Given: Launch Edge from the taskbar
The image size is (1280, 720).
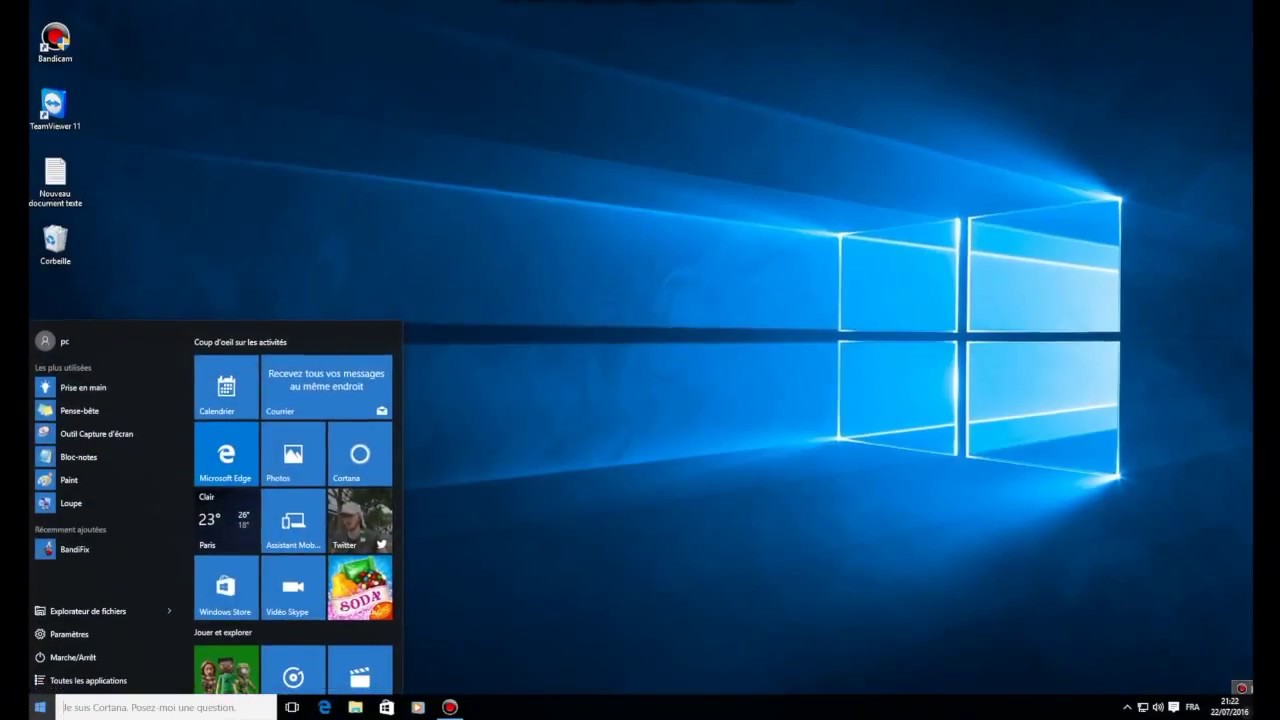Looking at the screenshot, I should point(324,707).
